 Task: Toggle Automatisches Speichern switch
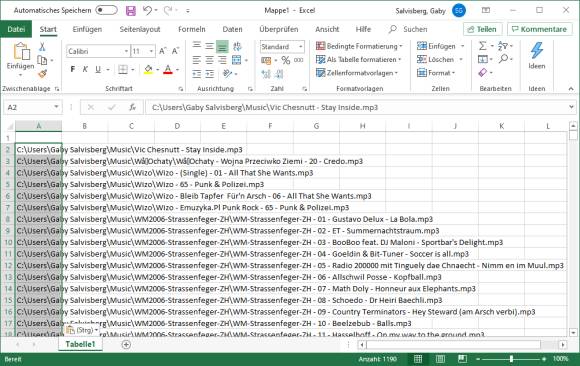point(107,10)
